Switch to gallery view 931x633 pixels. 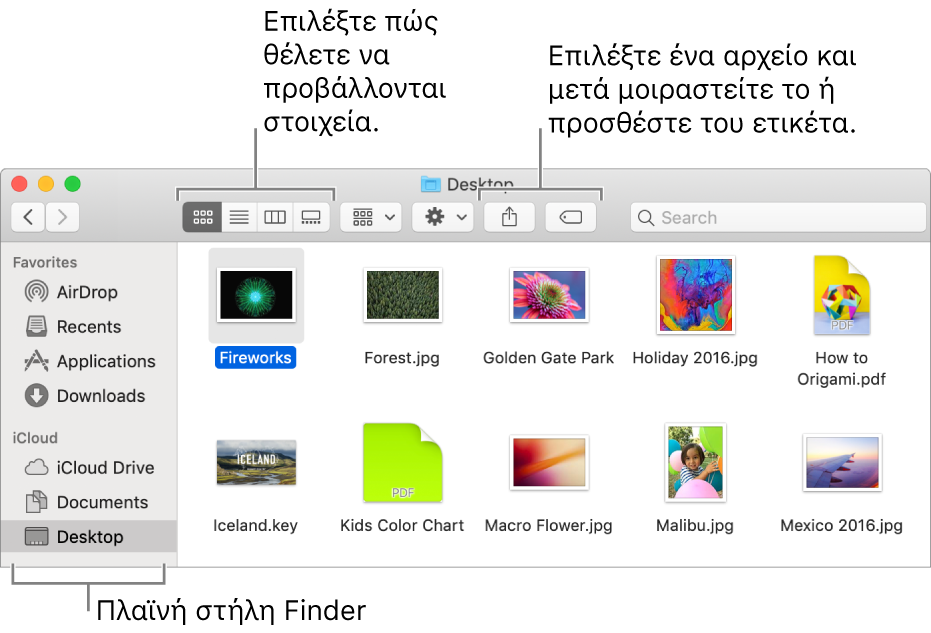[311, 217]
